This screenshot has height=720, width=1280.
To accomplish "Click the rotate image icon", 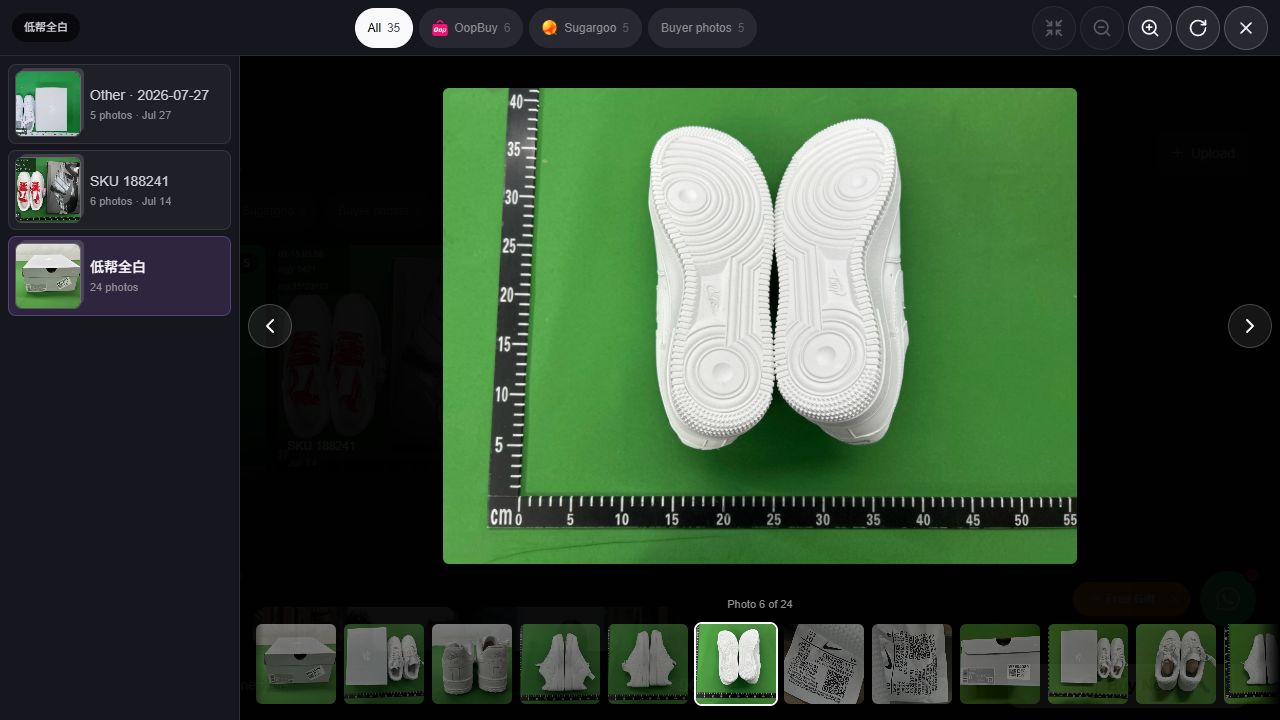I will [x=1198, y=28].
